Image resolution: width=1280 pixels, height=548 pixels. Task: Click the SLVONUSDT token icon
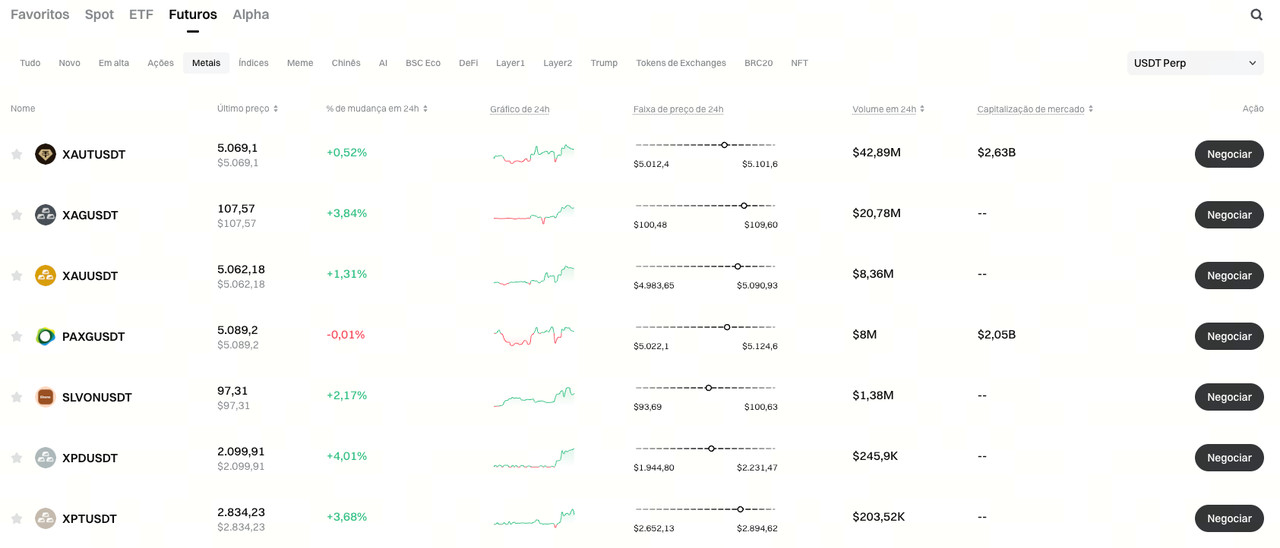tap(45, 397)
